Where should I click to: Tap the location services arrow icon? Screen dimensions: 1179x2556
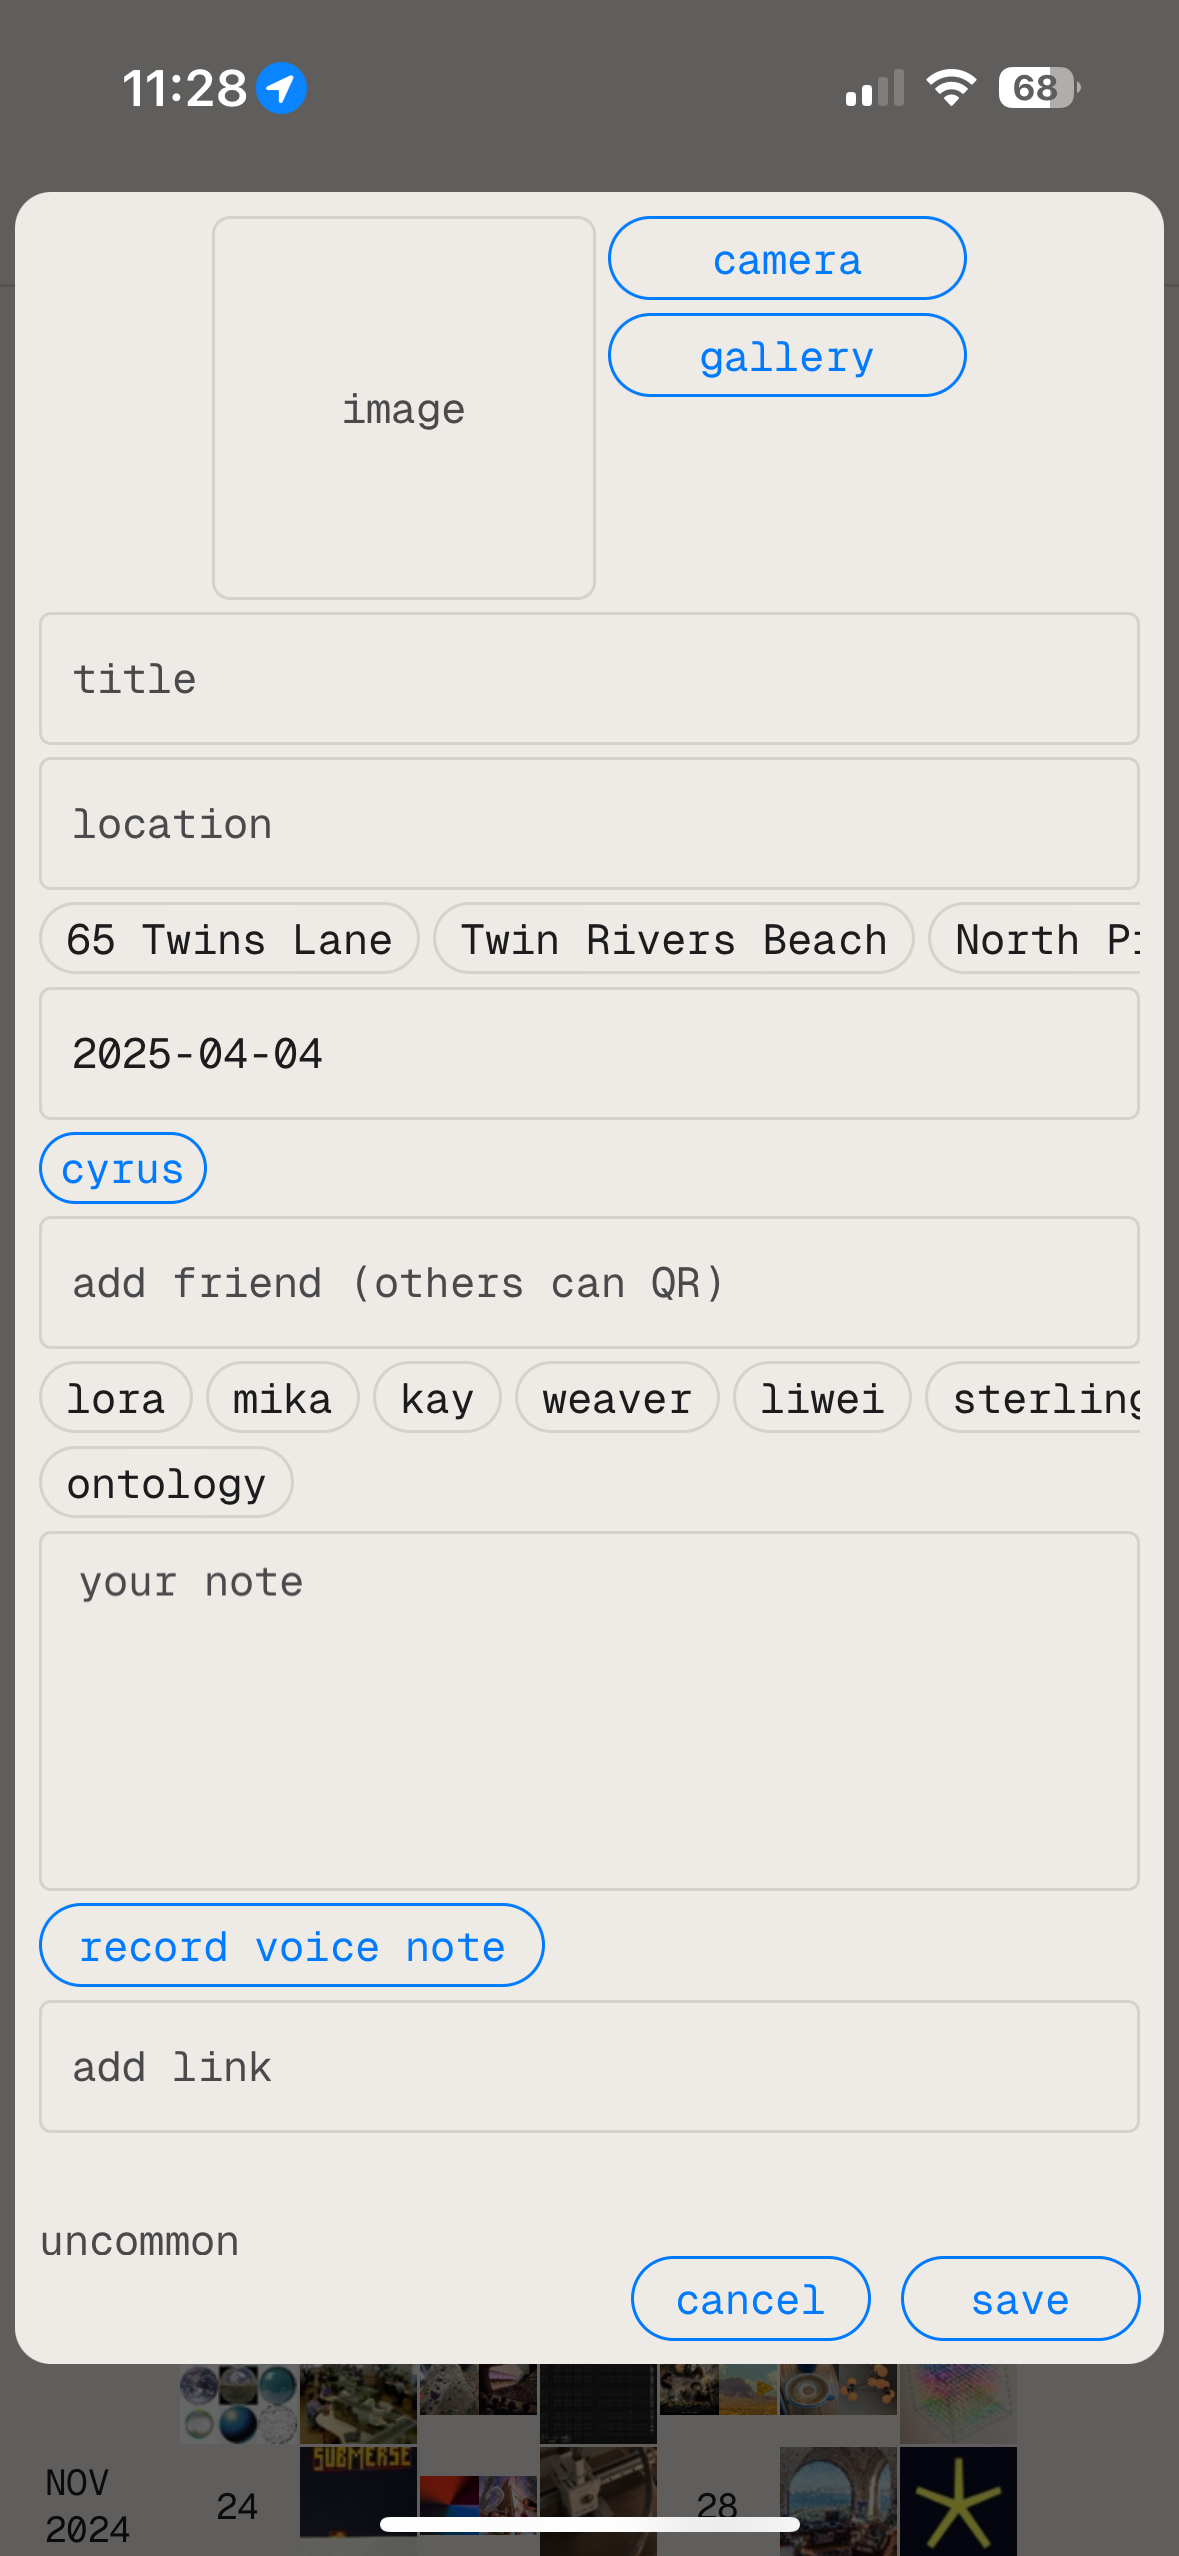[281, 89]
